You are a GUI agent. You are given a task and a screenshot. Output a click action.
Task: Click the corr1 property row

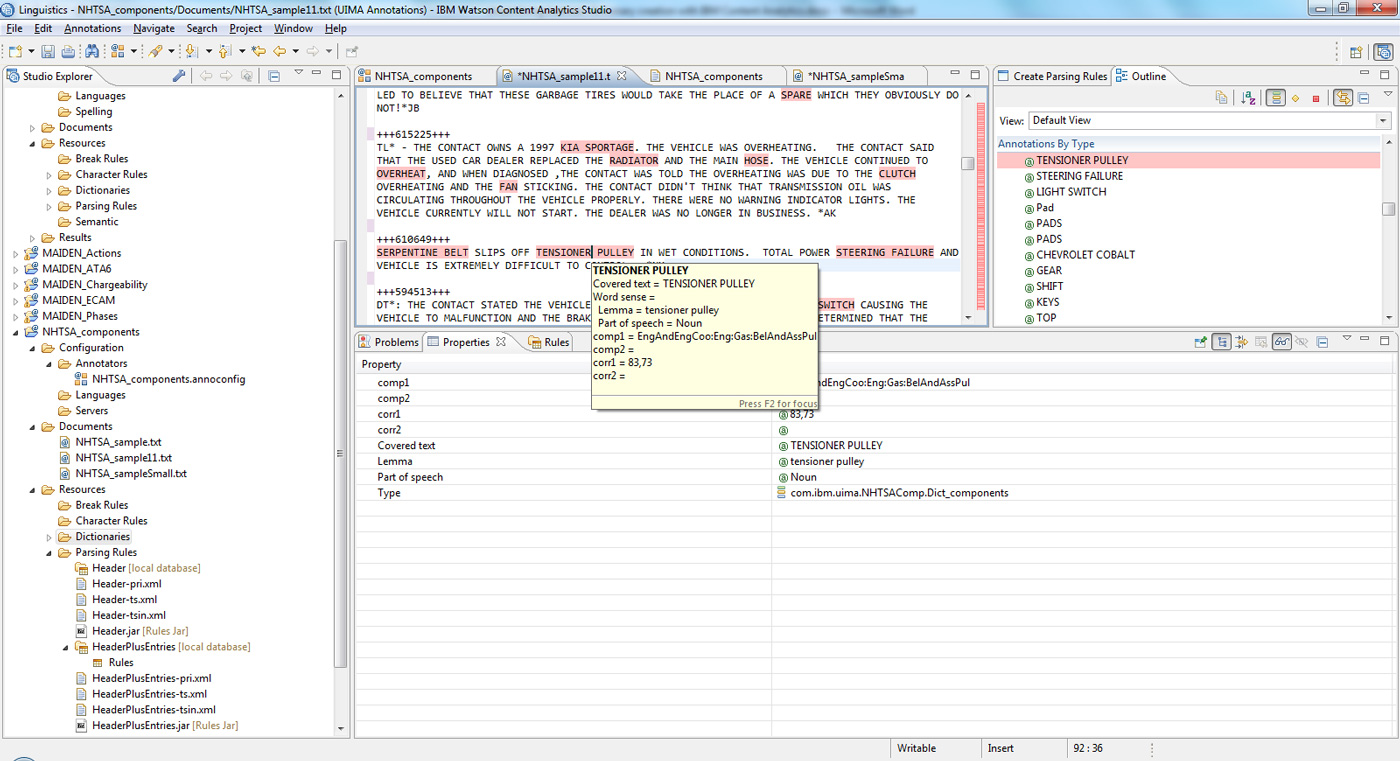tap(875, 414)
